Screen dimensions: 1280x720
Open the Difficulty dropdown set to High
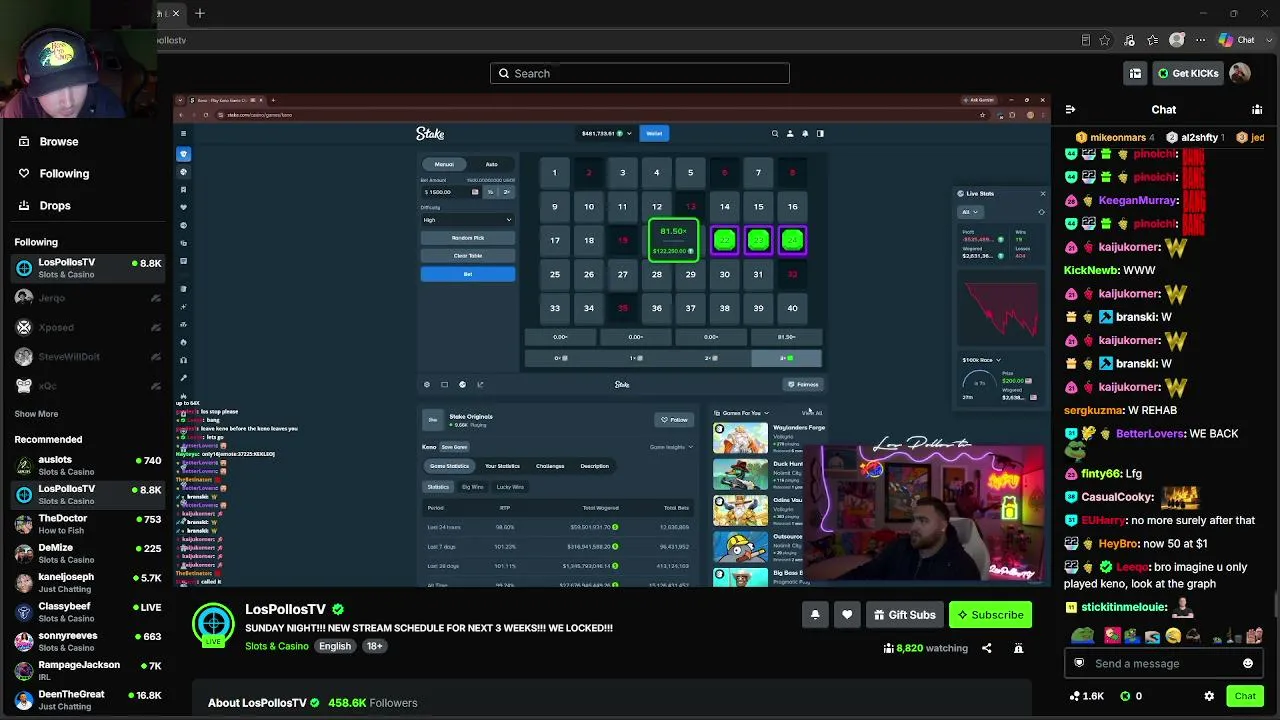click(x=467, y=220)
